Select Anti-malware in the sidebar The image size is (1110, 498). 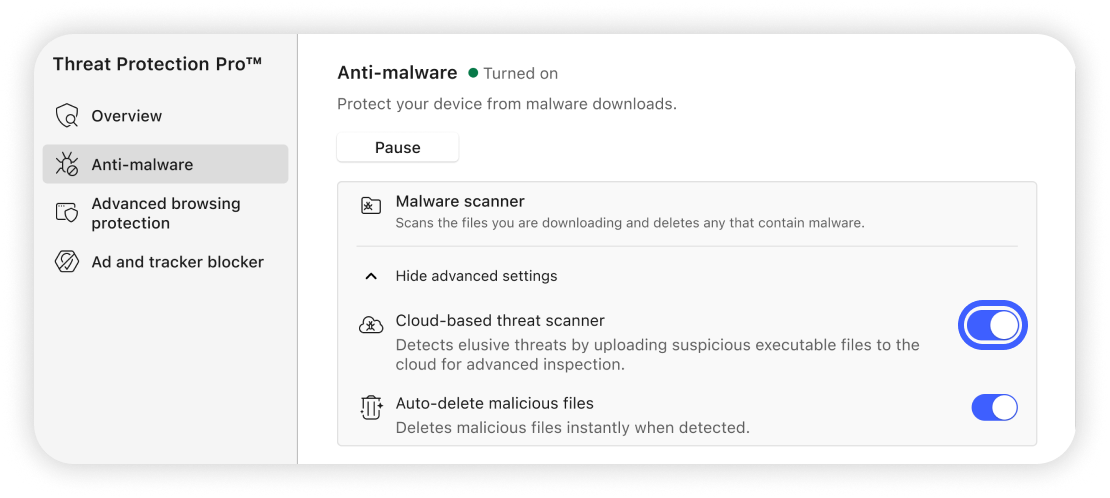142,165
